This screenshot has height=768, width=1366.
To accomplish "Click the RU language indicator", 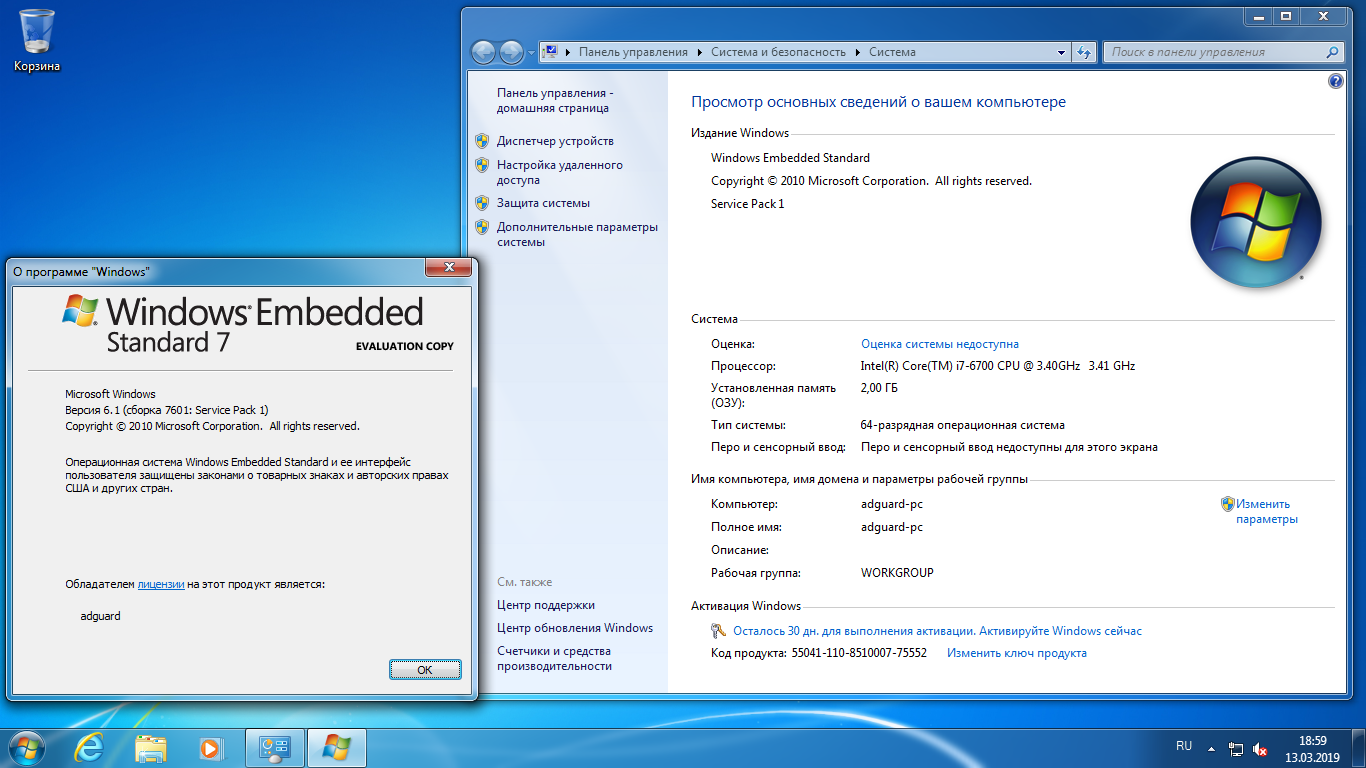I will [x=1184, y=746].
